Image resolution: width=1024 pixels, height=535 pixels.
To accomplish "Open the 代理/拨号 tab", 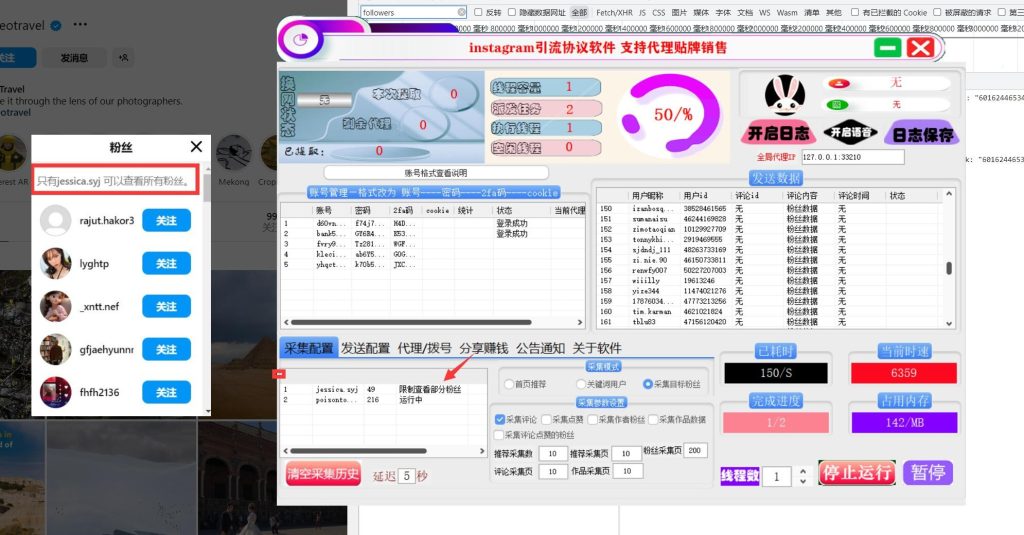I will (425, 348).
